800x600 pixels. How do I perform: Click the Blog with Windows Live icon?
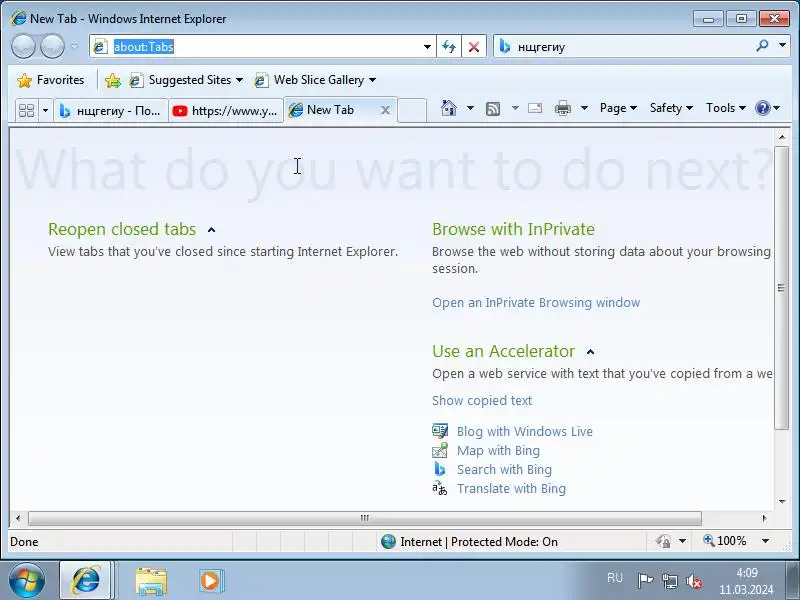point(440,431)
